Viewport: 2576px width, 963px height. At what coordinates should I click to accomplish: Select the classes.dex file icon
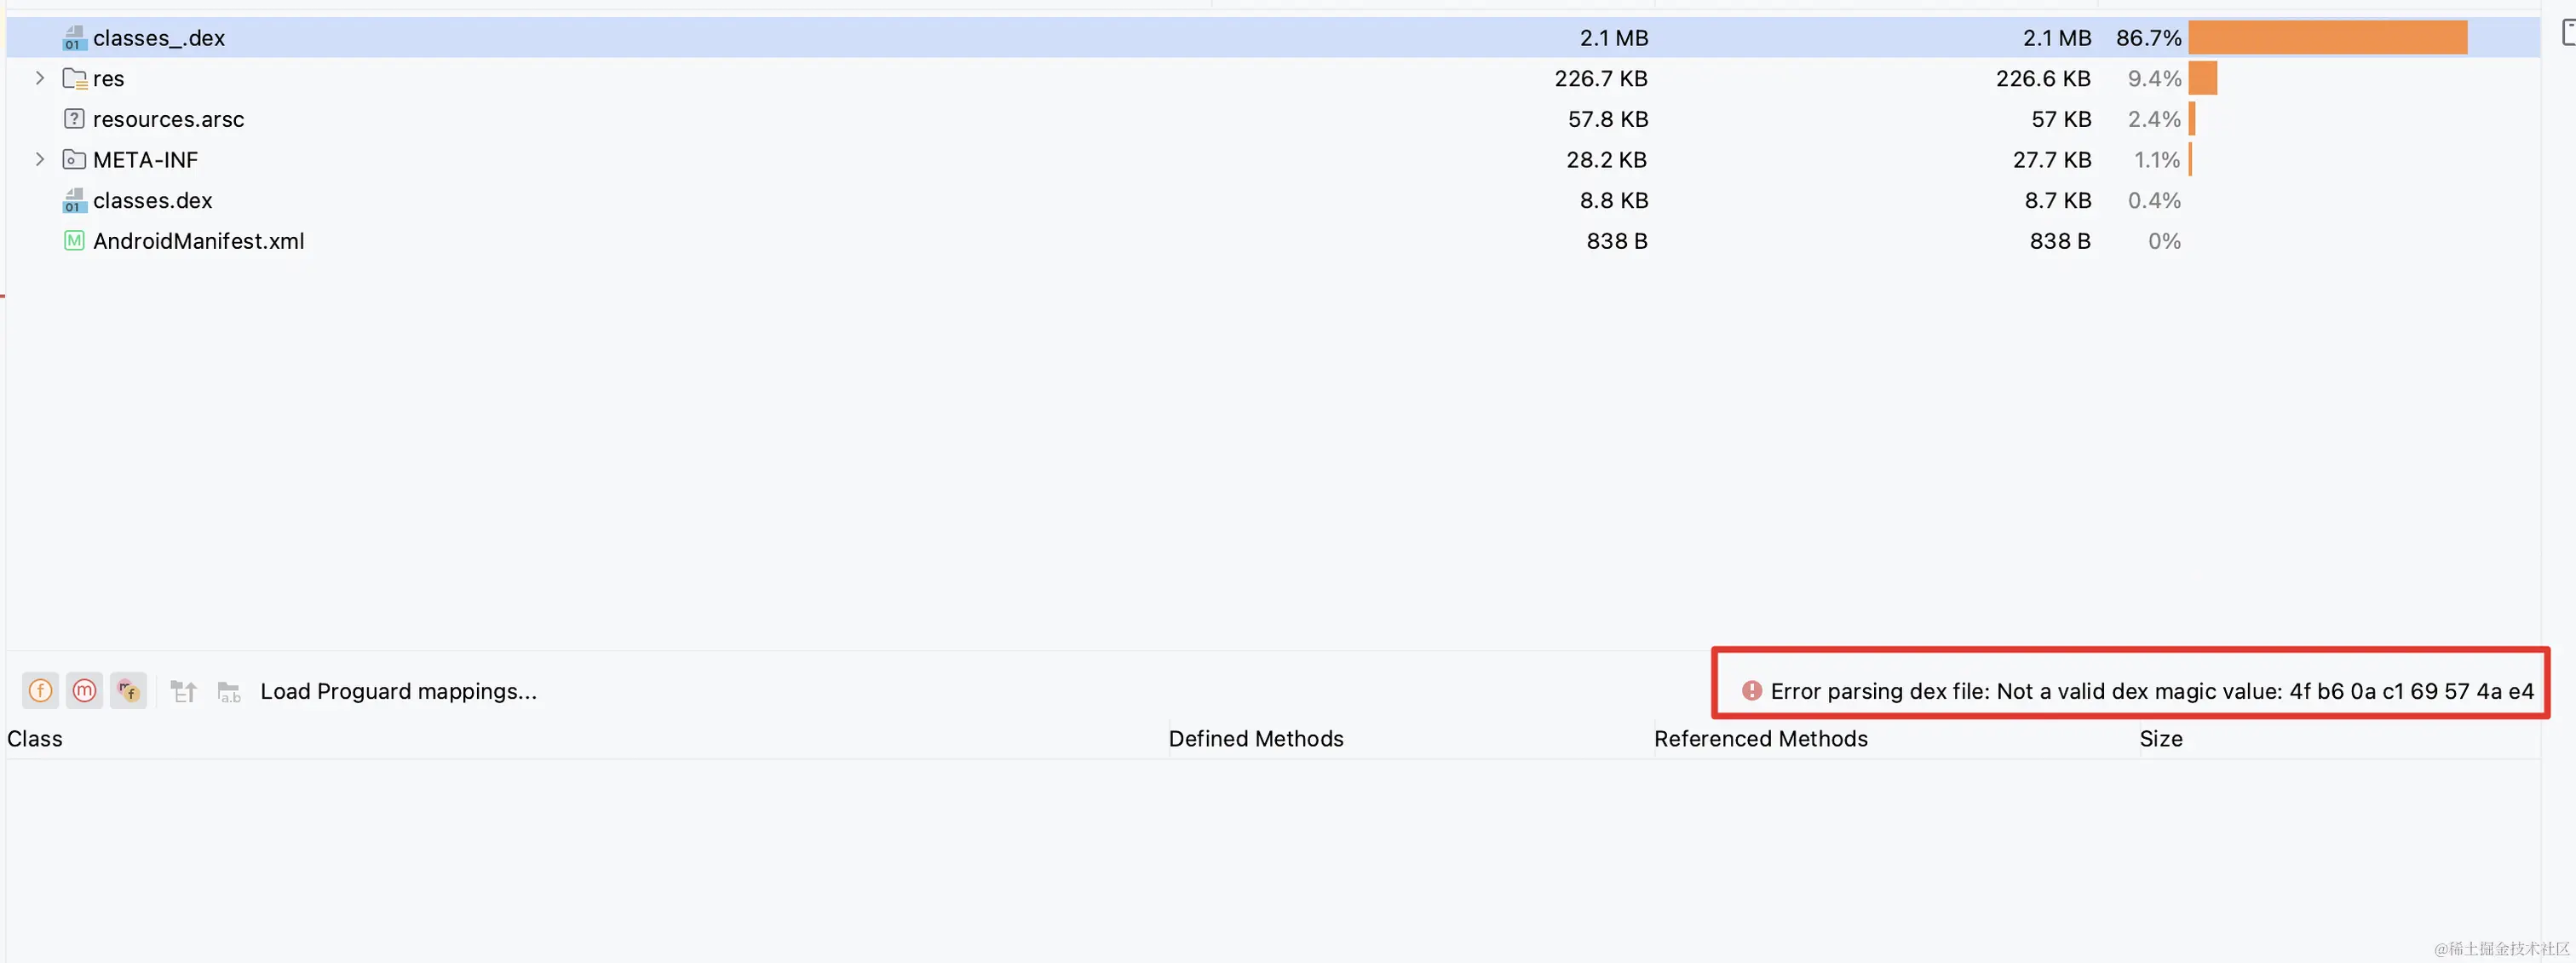point(74,200)
